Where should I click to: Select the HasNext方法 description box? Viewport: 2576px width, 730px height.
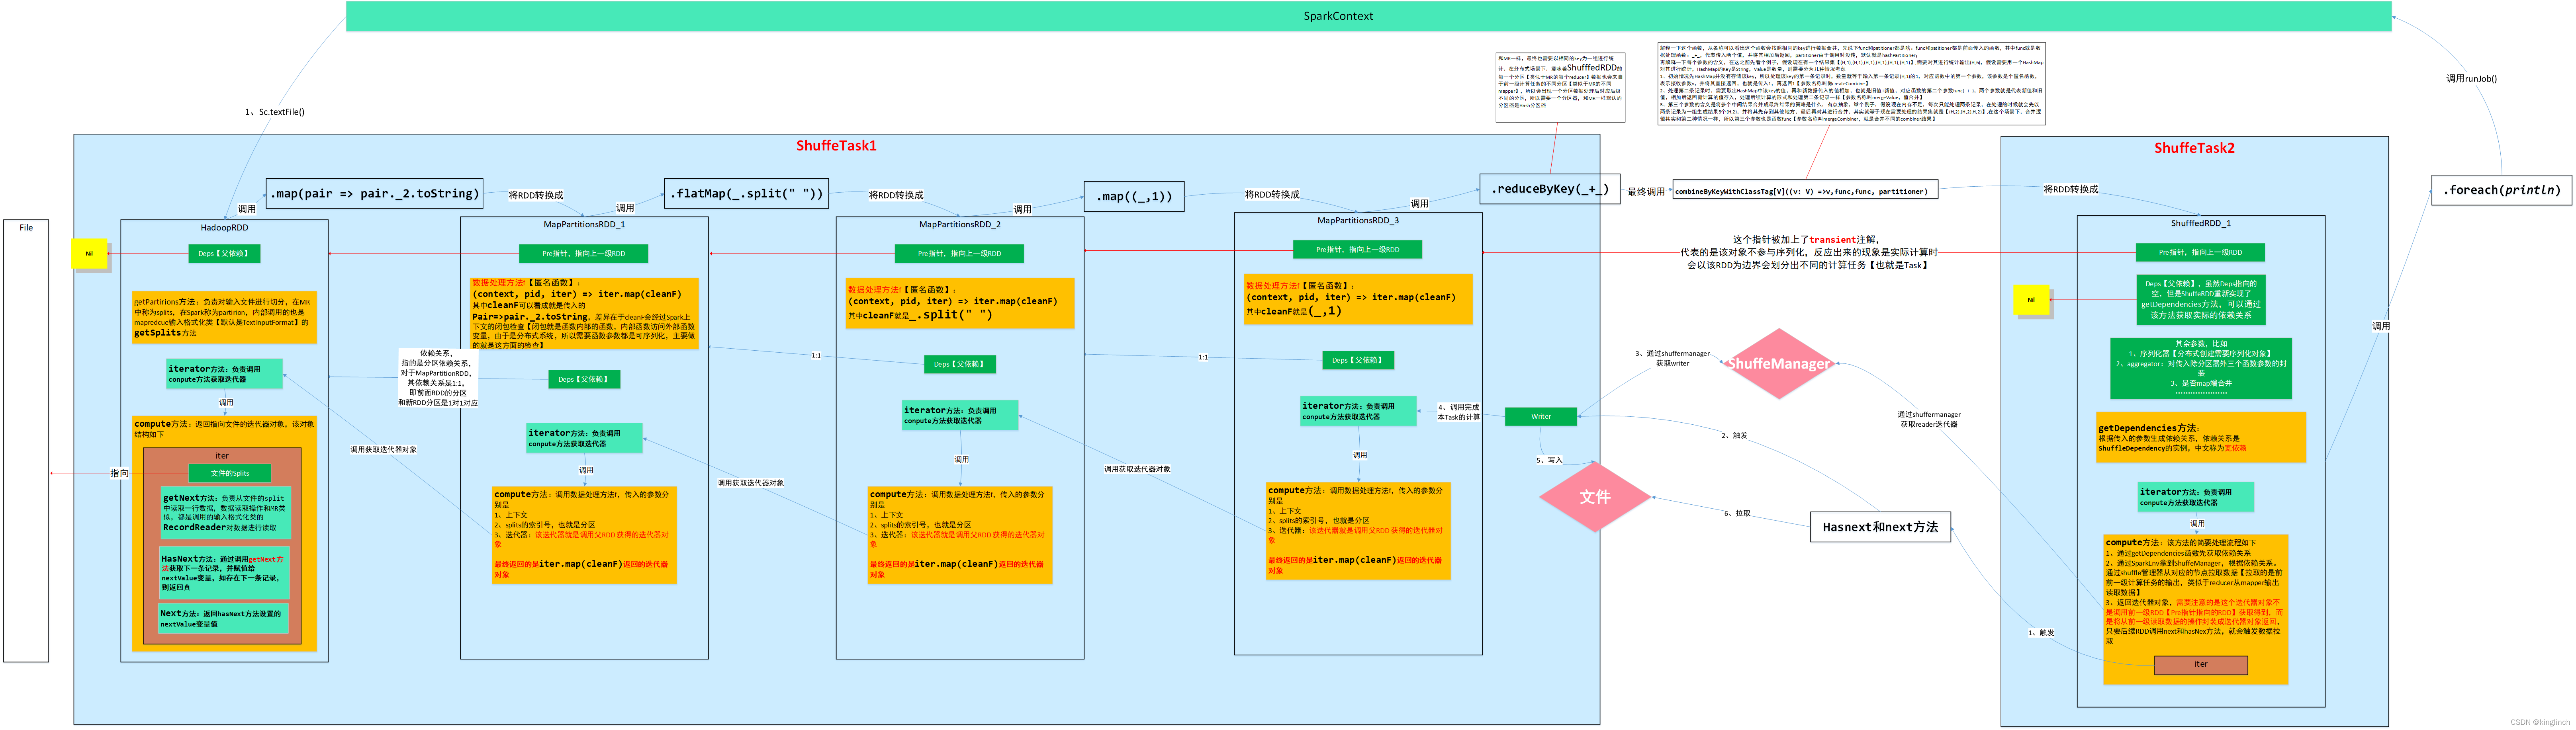[x=224, y=573]
